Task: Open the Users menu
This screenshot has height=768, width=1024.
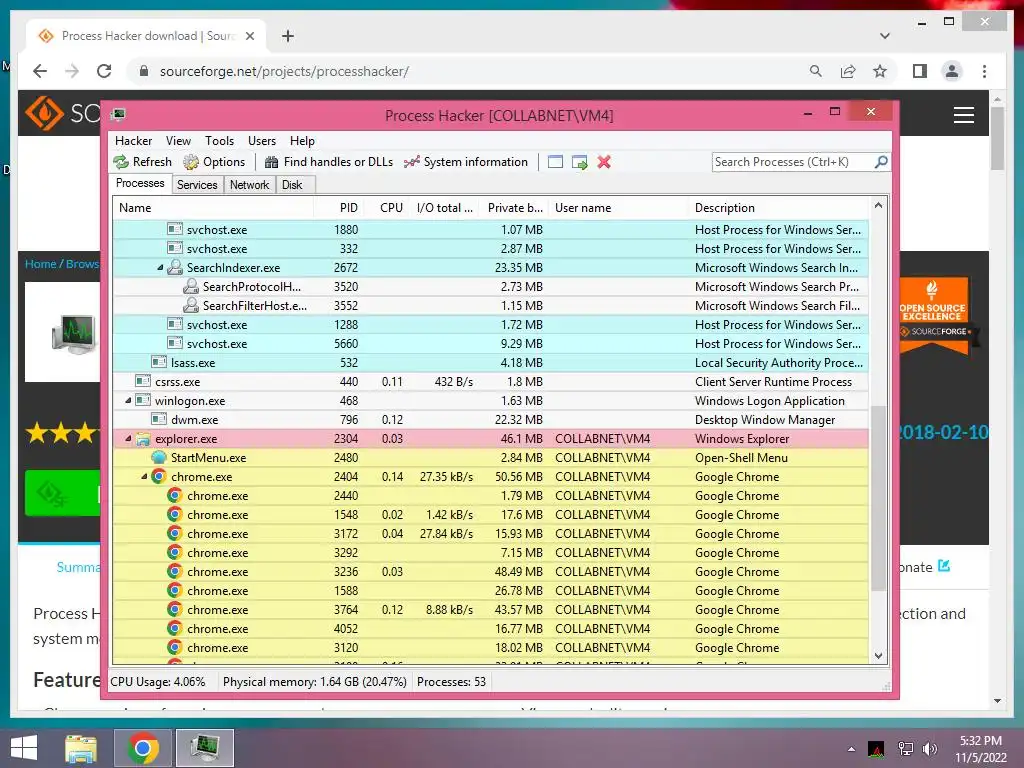Action: pyautogui.click(x=262, y=140)
